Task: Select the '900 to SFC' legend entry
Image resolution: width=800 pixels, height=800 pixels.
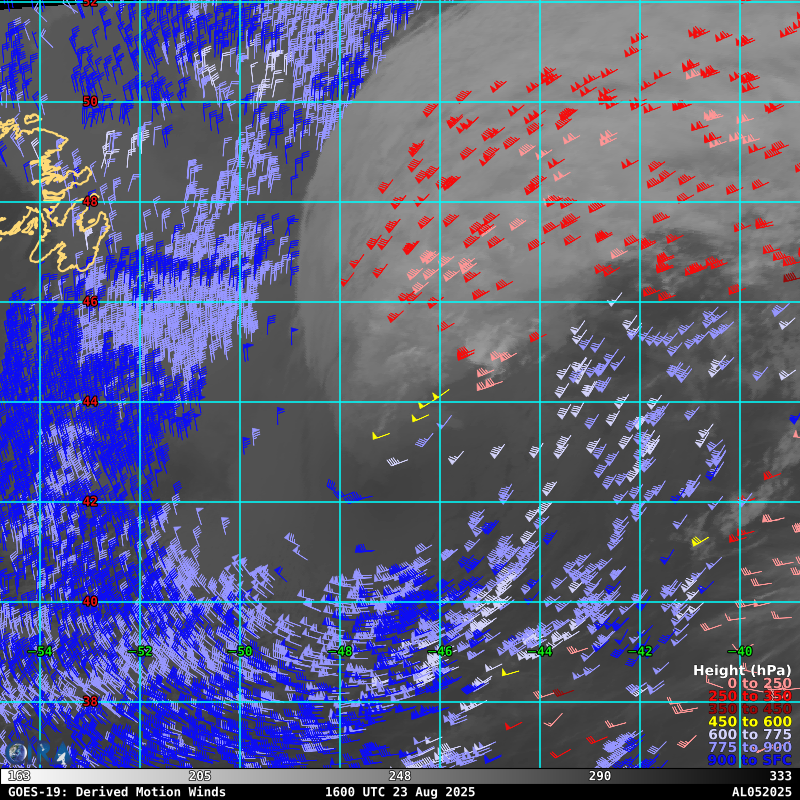Action: click(750, 760)
